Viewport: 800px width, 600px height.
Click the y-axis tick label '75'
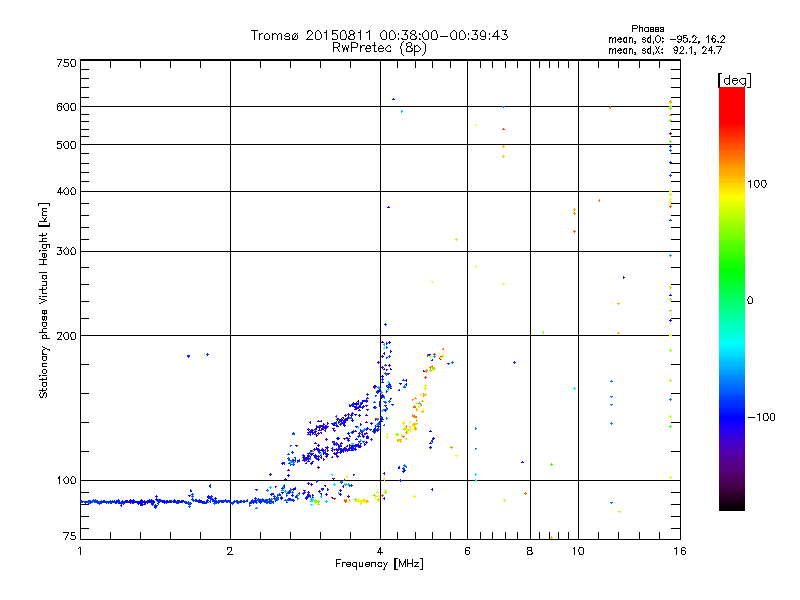click(x=70, y=536)
